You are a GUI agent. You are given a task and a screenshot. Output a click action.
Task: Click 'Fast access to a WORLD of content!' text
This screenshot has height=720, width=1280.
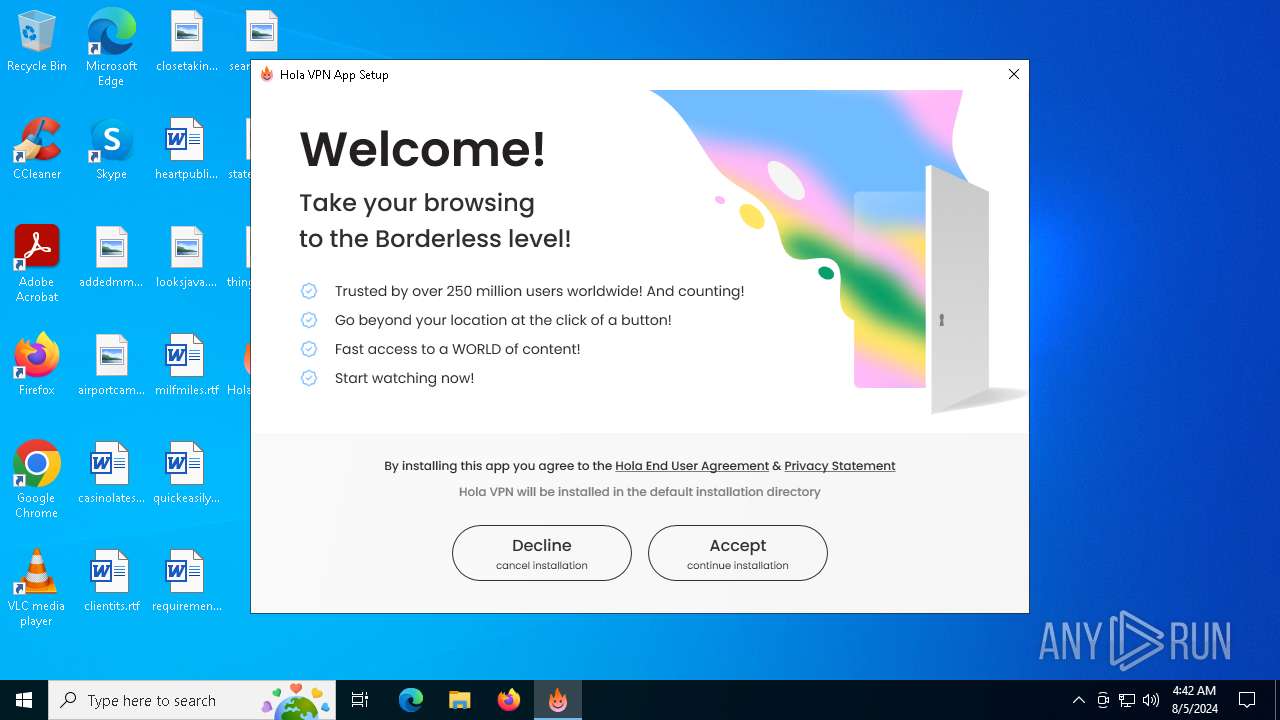click(x=457, y=349)
